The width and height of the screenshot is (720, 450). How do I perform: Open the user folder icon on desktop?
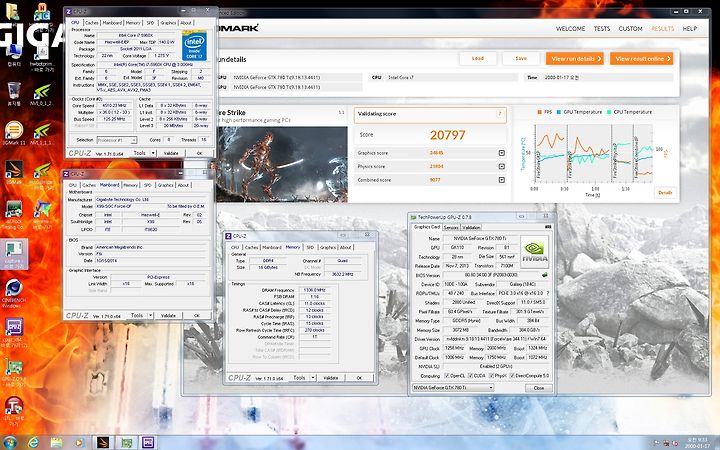pyautogui.click(x=13, y=11)
